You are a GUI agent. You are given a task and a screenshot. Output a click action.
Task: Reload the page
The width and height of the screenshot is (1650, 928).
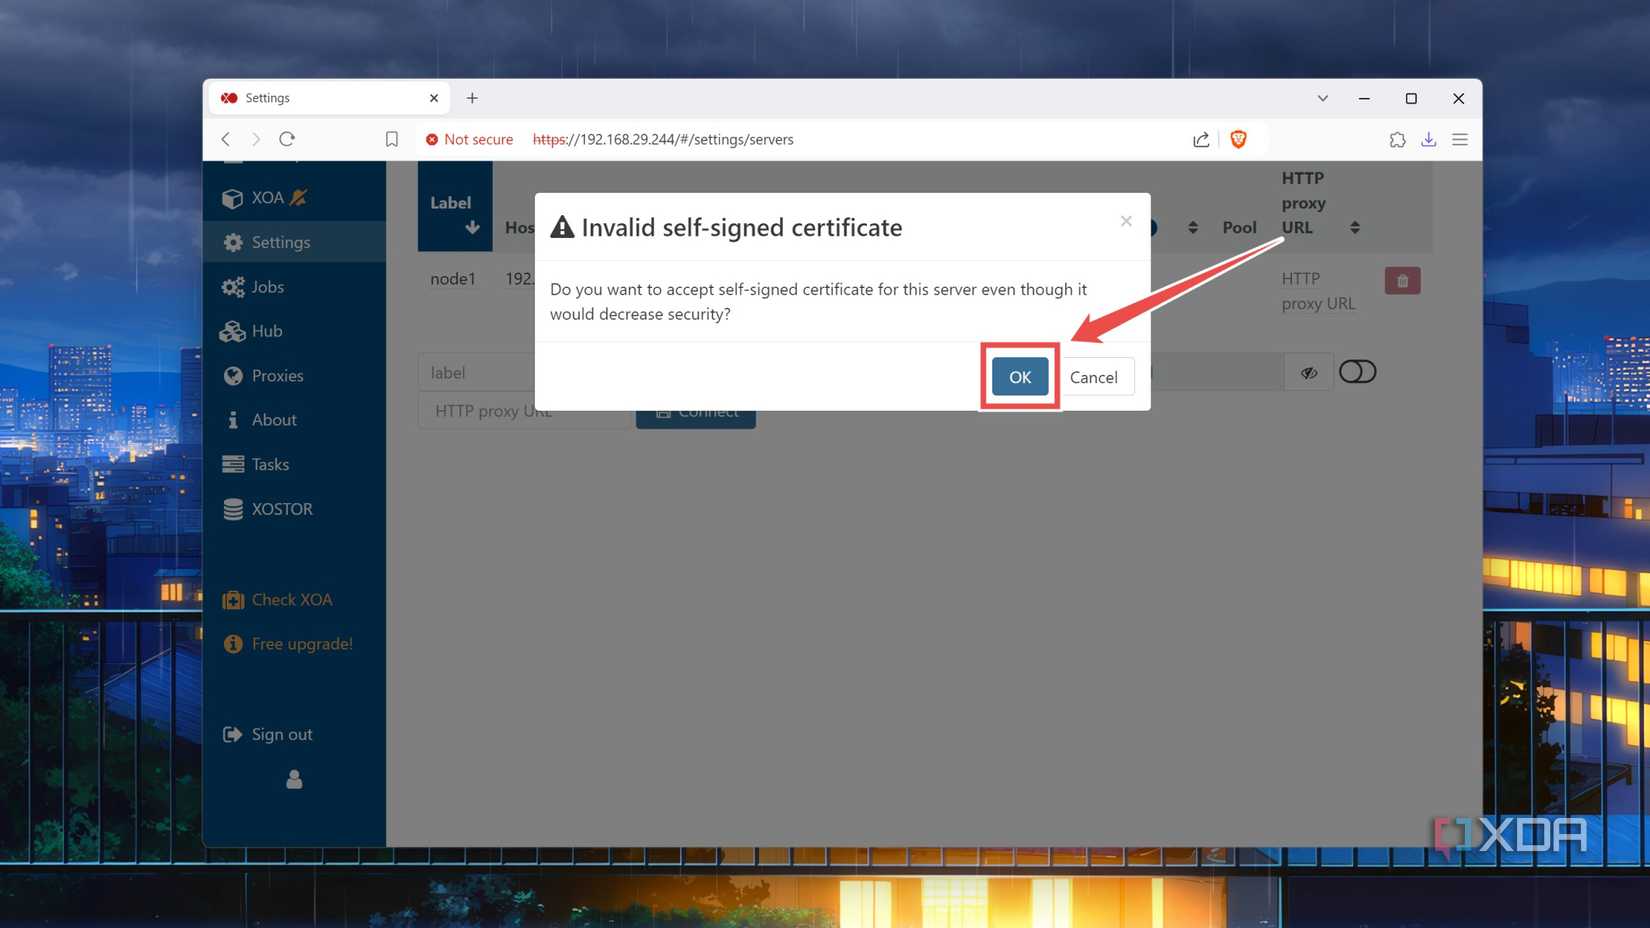click(x=287, y=139)
